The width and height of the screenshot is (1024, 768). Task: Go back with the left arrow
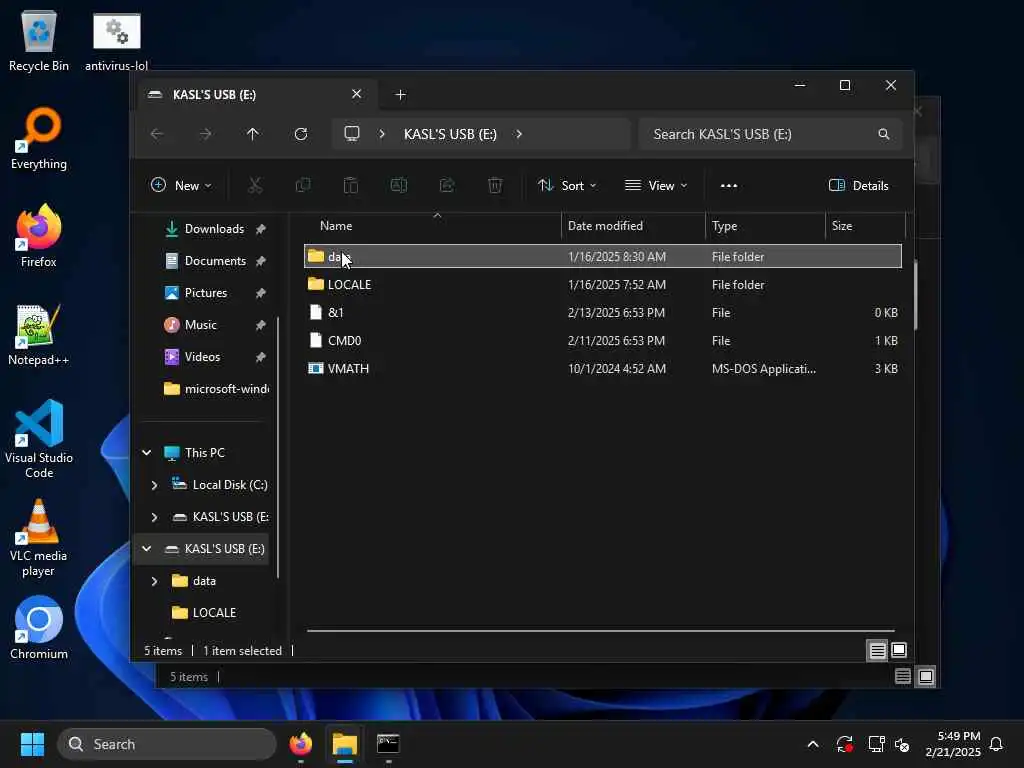157,134
